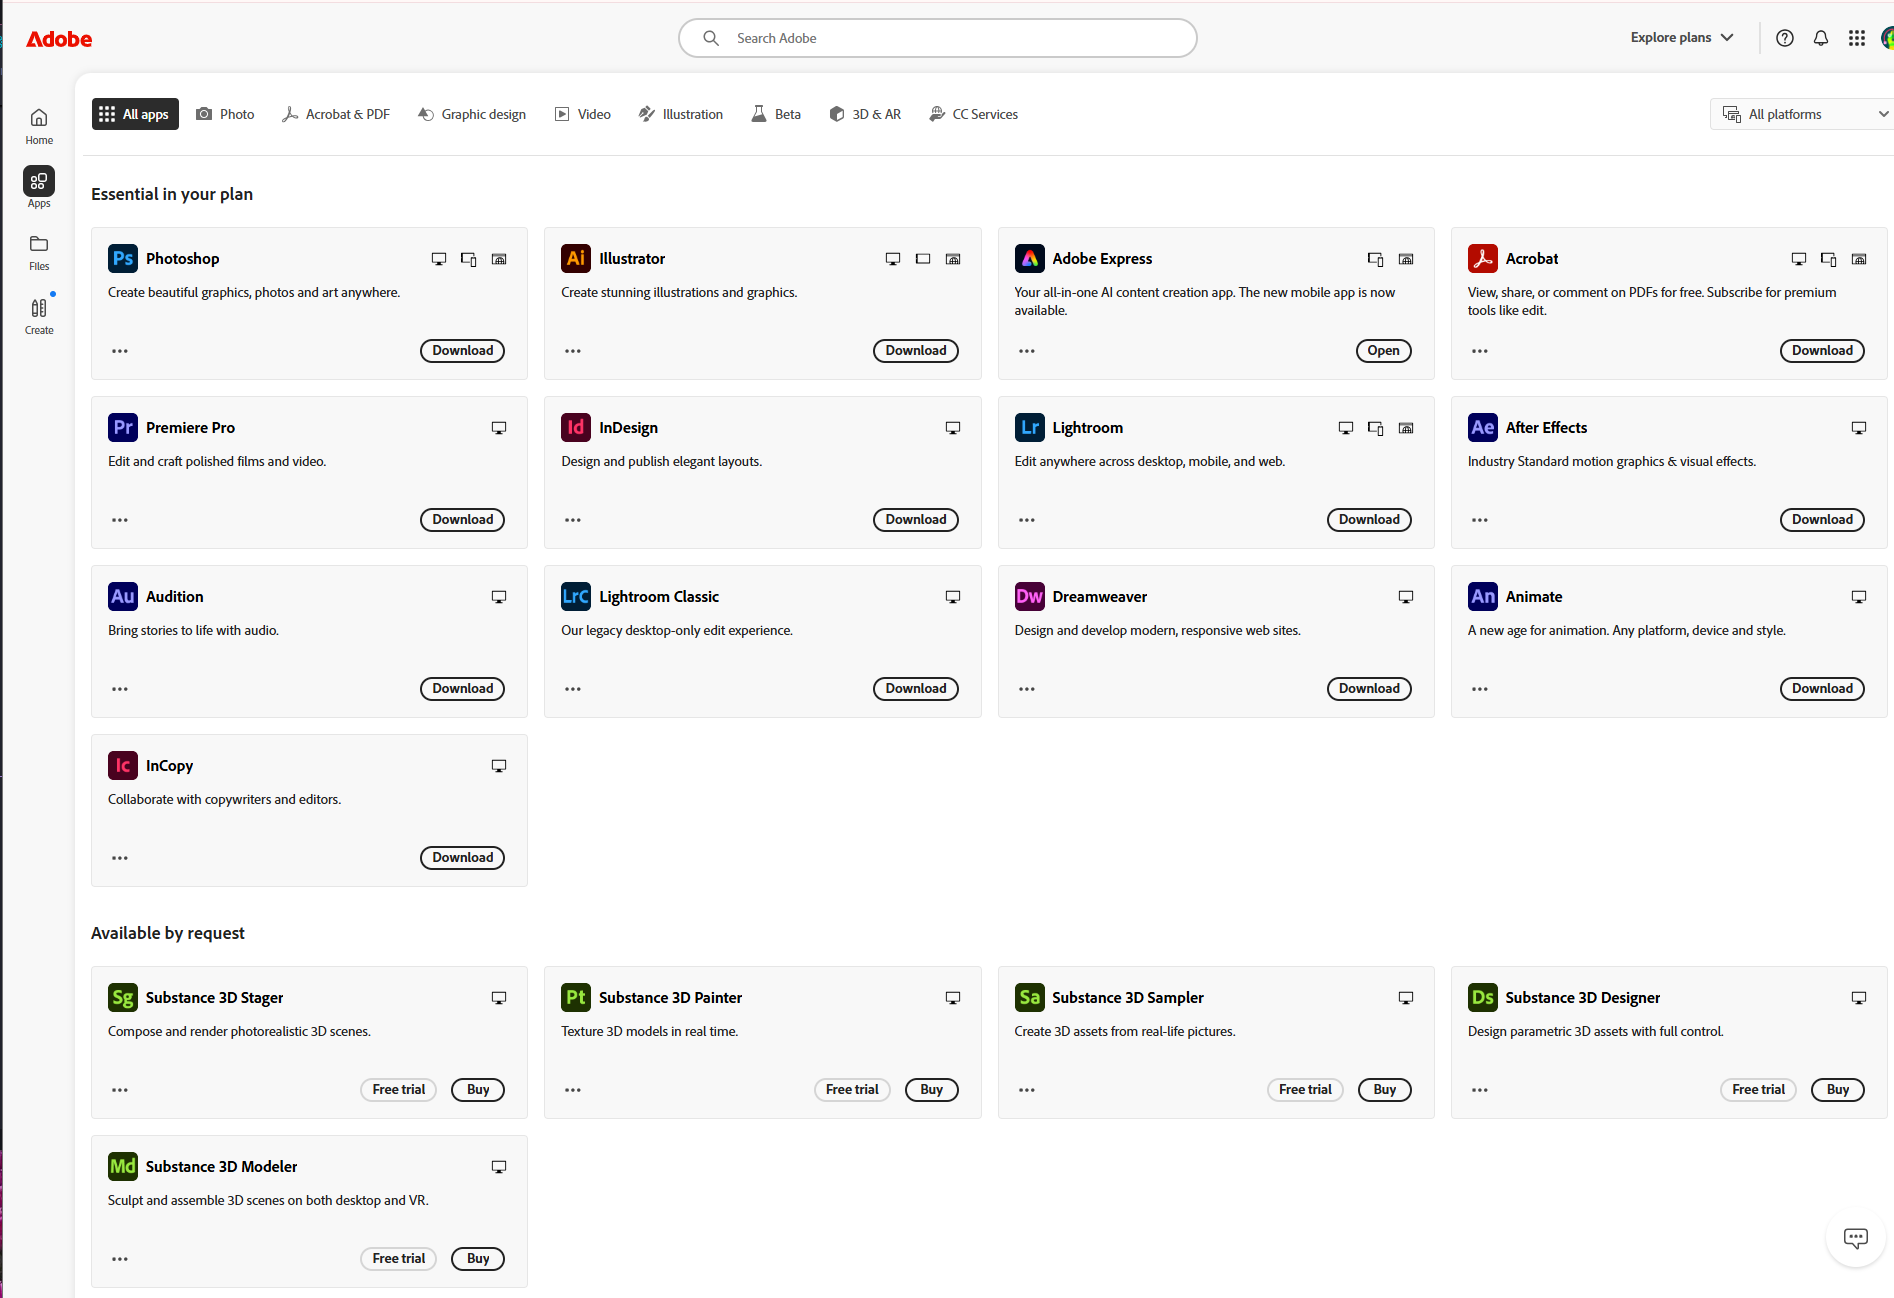This screenshot has height=1298, width=1894.
Task: Switch to the Illustration tab
Action: [681, 114]
